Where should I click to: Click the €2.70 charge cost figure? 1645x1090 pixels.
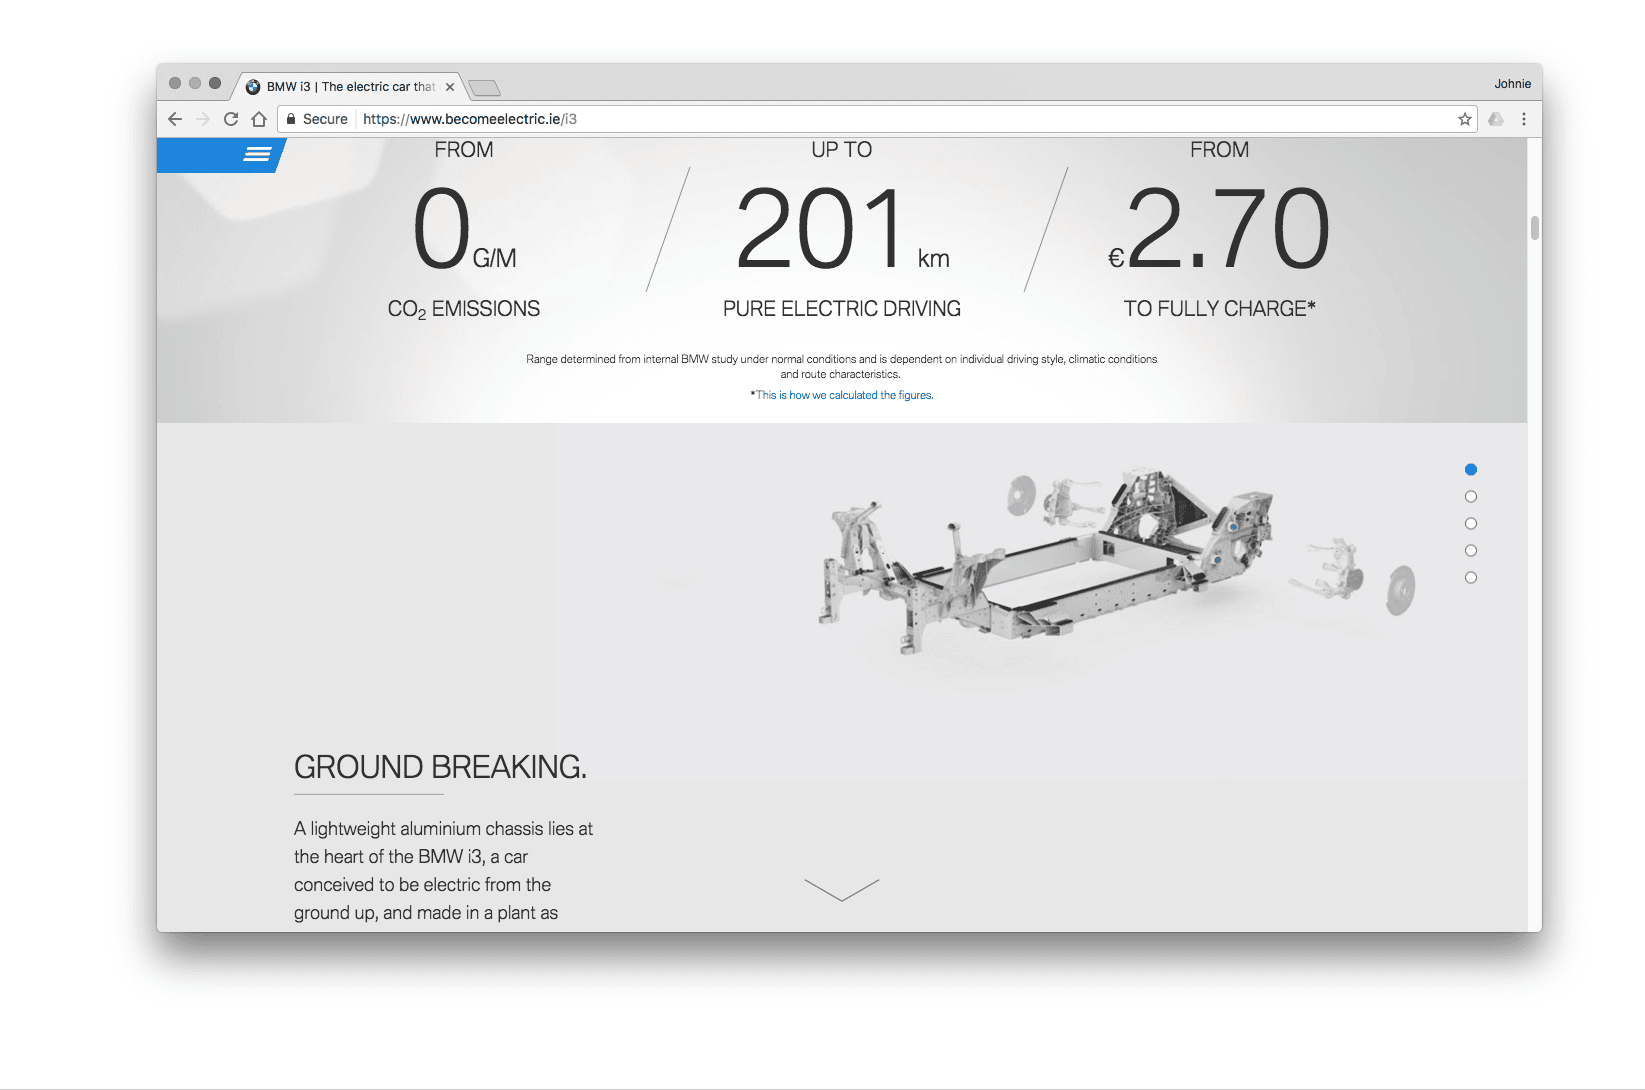click(1219, 230)
